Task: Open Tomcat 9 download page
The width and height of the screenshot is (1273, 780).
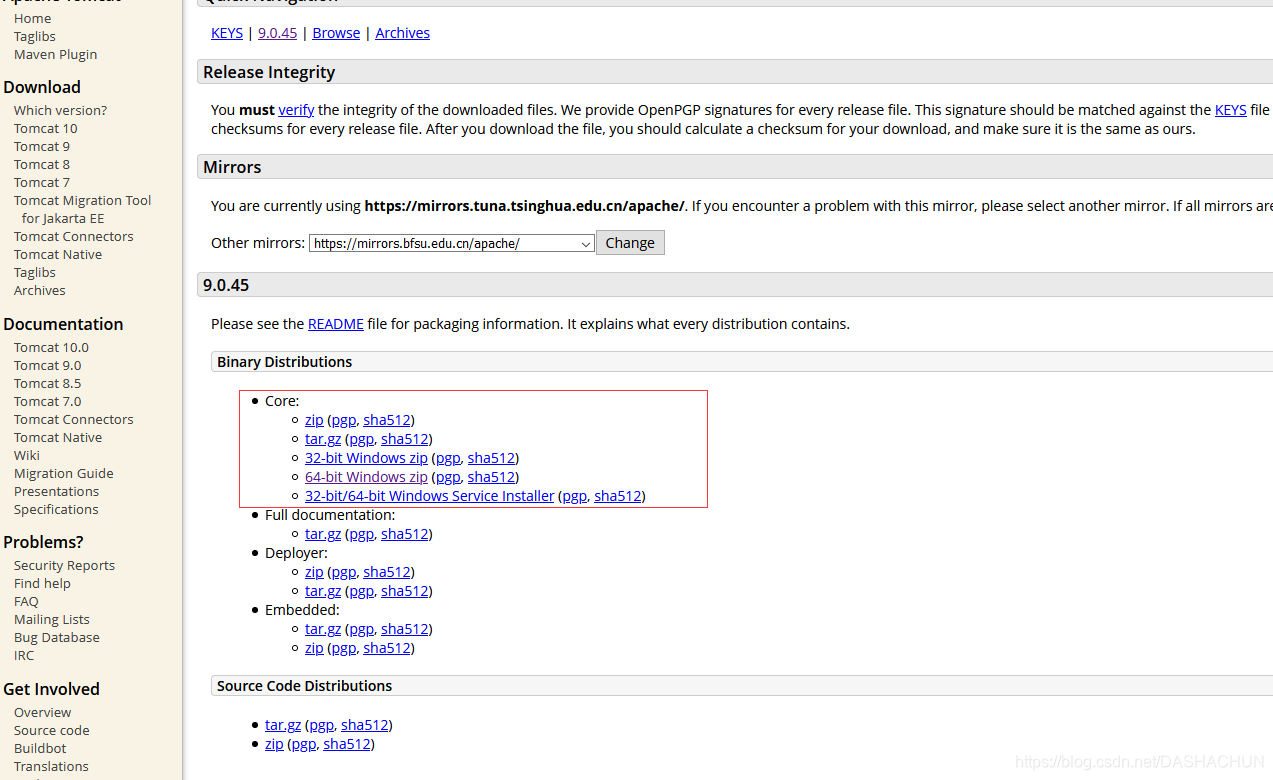Action: point(42,146)
